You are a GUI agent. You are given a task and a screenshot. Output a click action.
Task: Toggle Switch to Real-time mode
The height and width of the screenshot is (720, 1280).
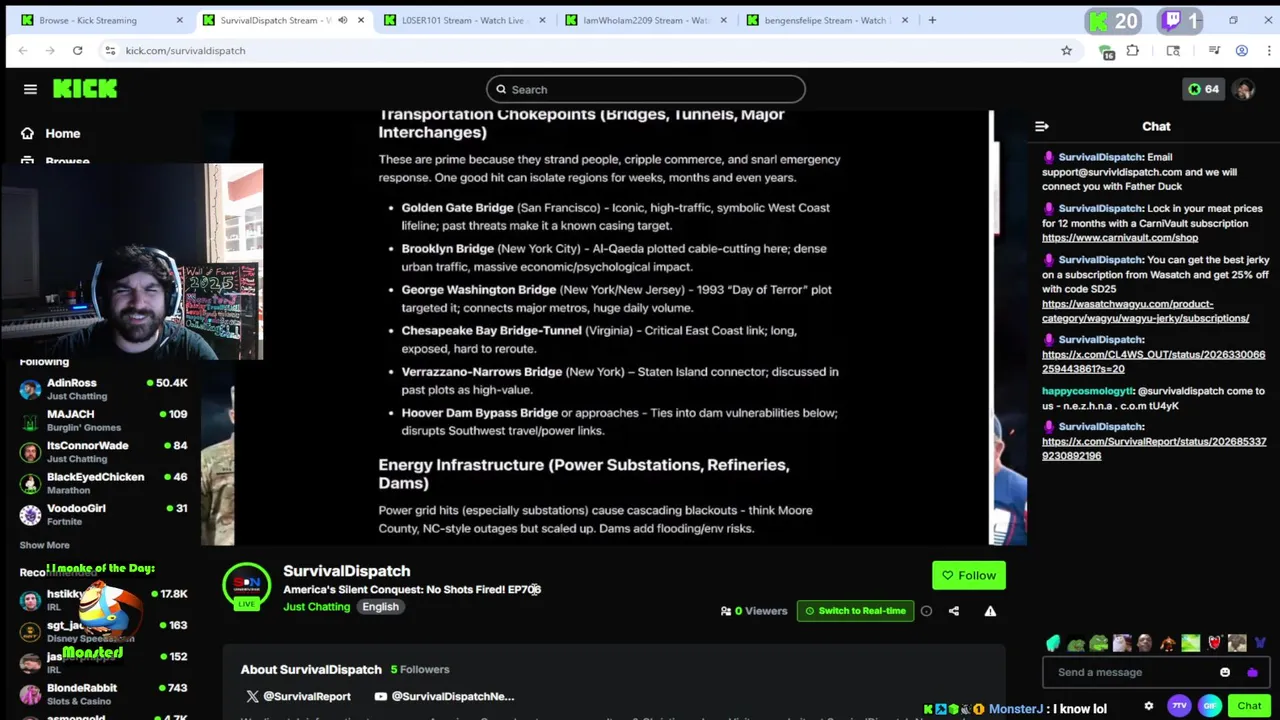click(x=855, y=611)
